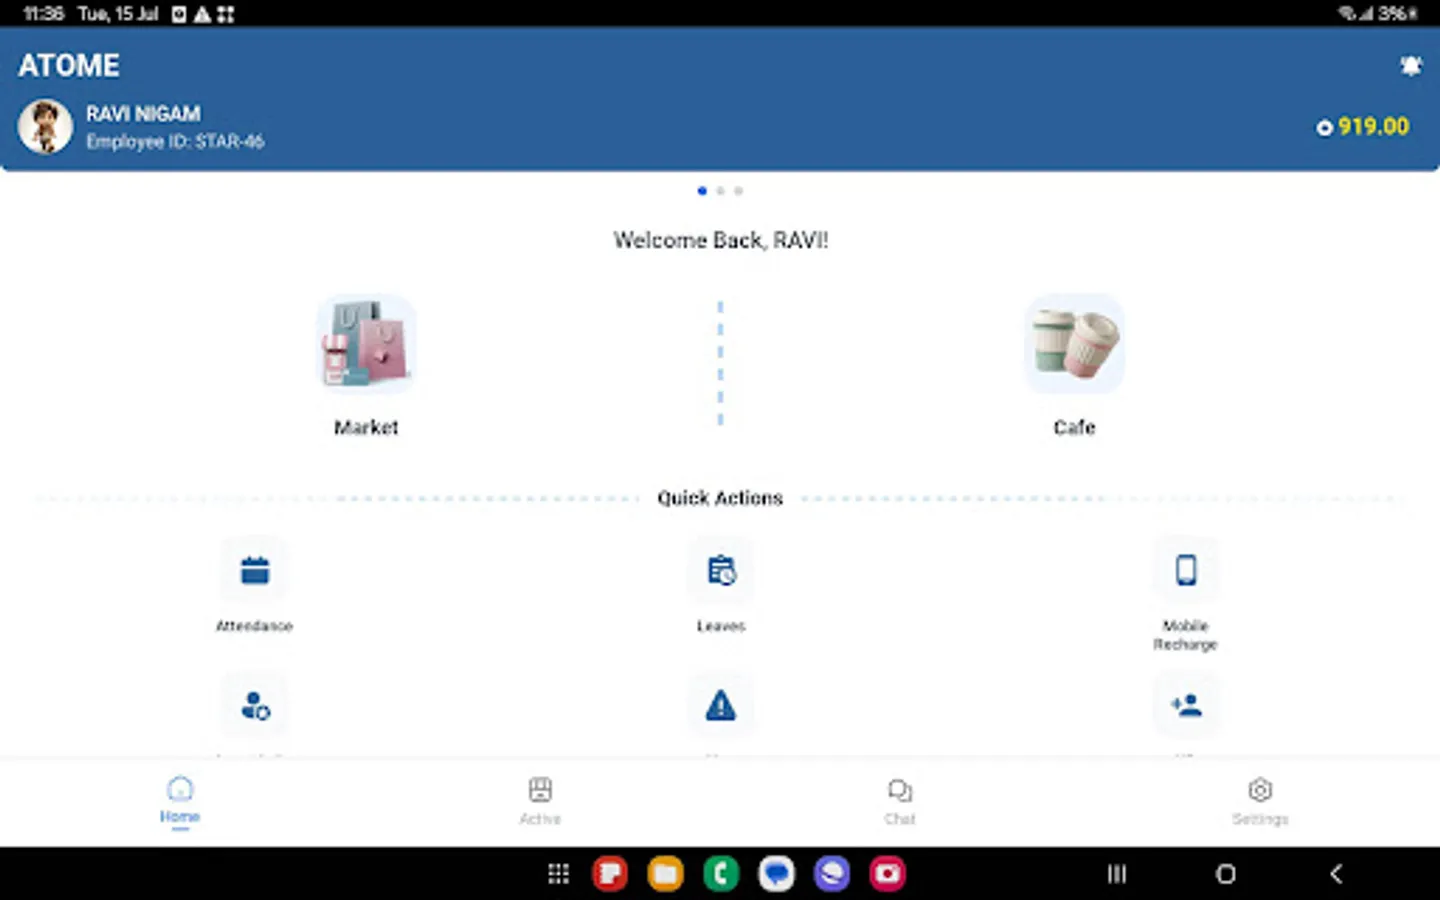Open the camera app from the taskbar
This screenshot has height=900, width=1440.
coord(887,873)
